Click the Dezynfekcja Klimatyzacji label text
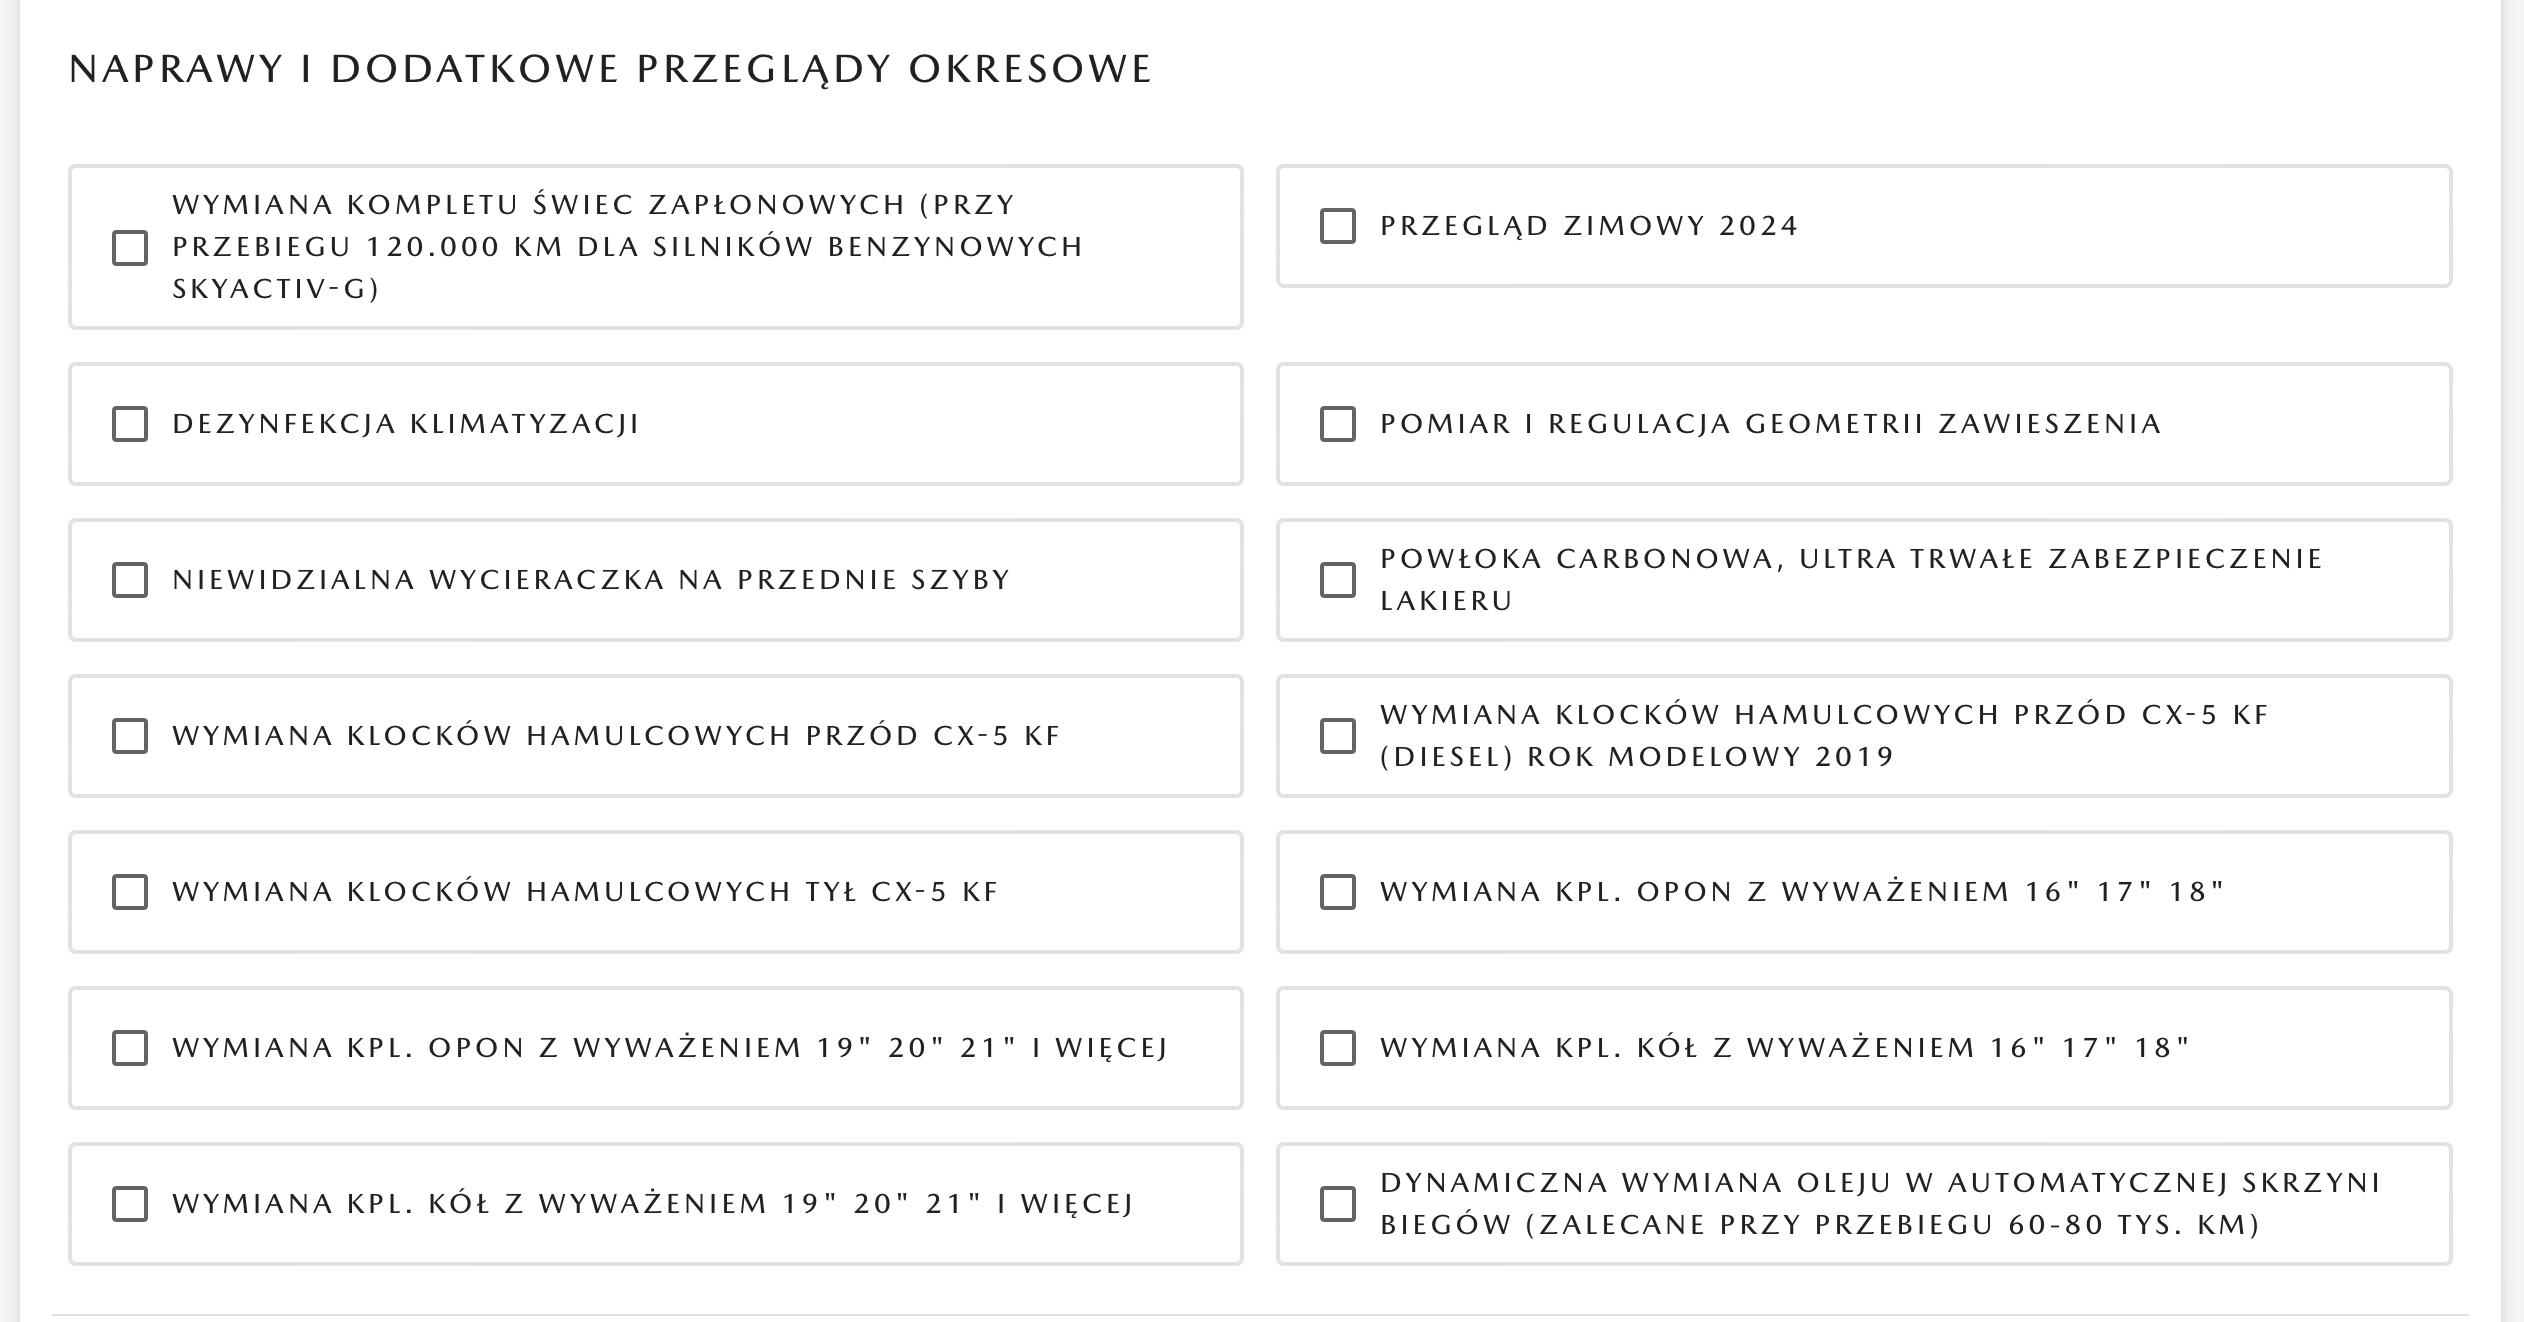 405,424
